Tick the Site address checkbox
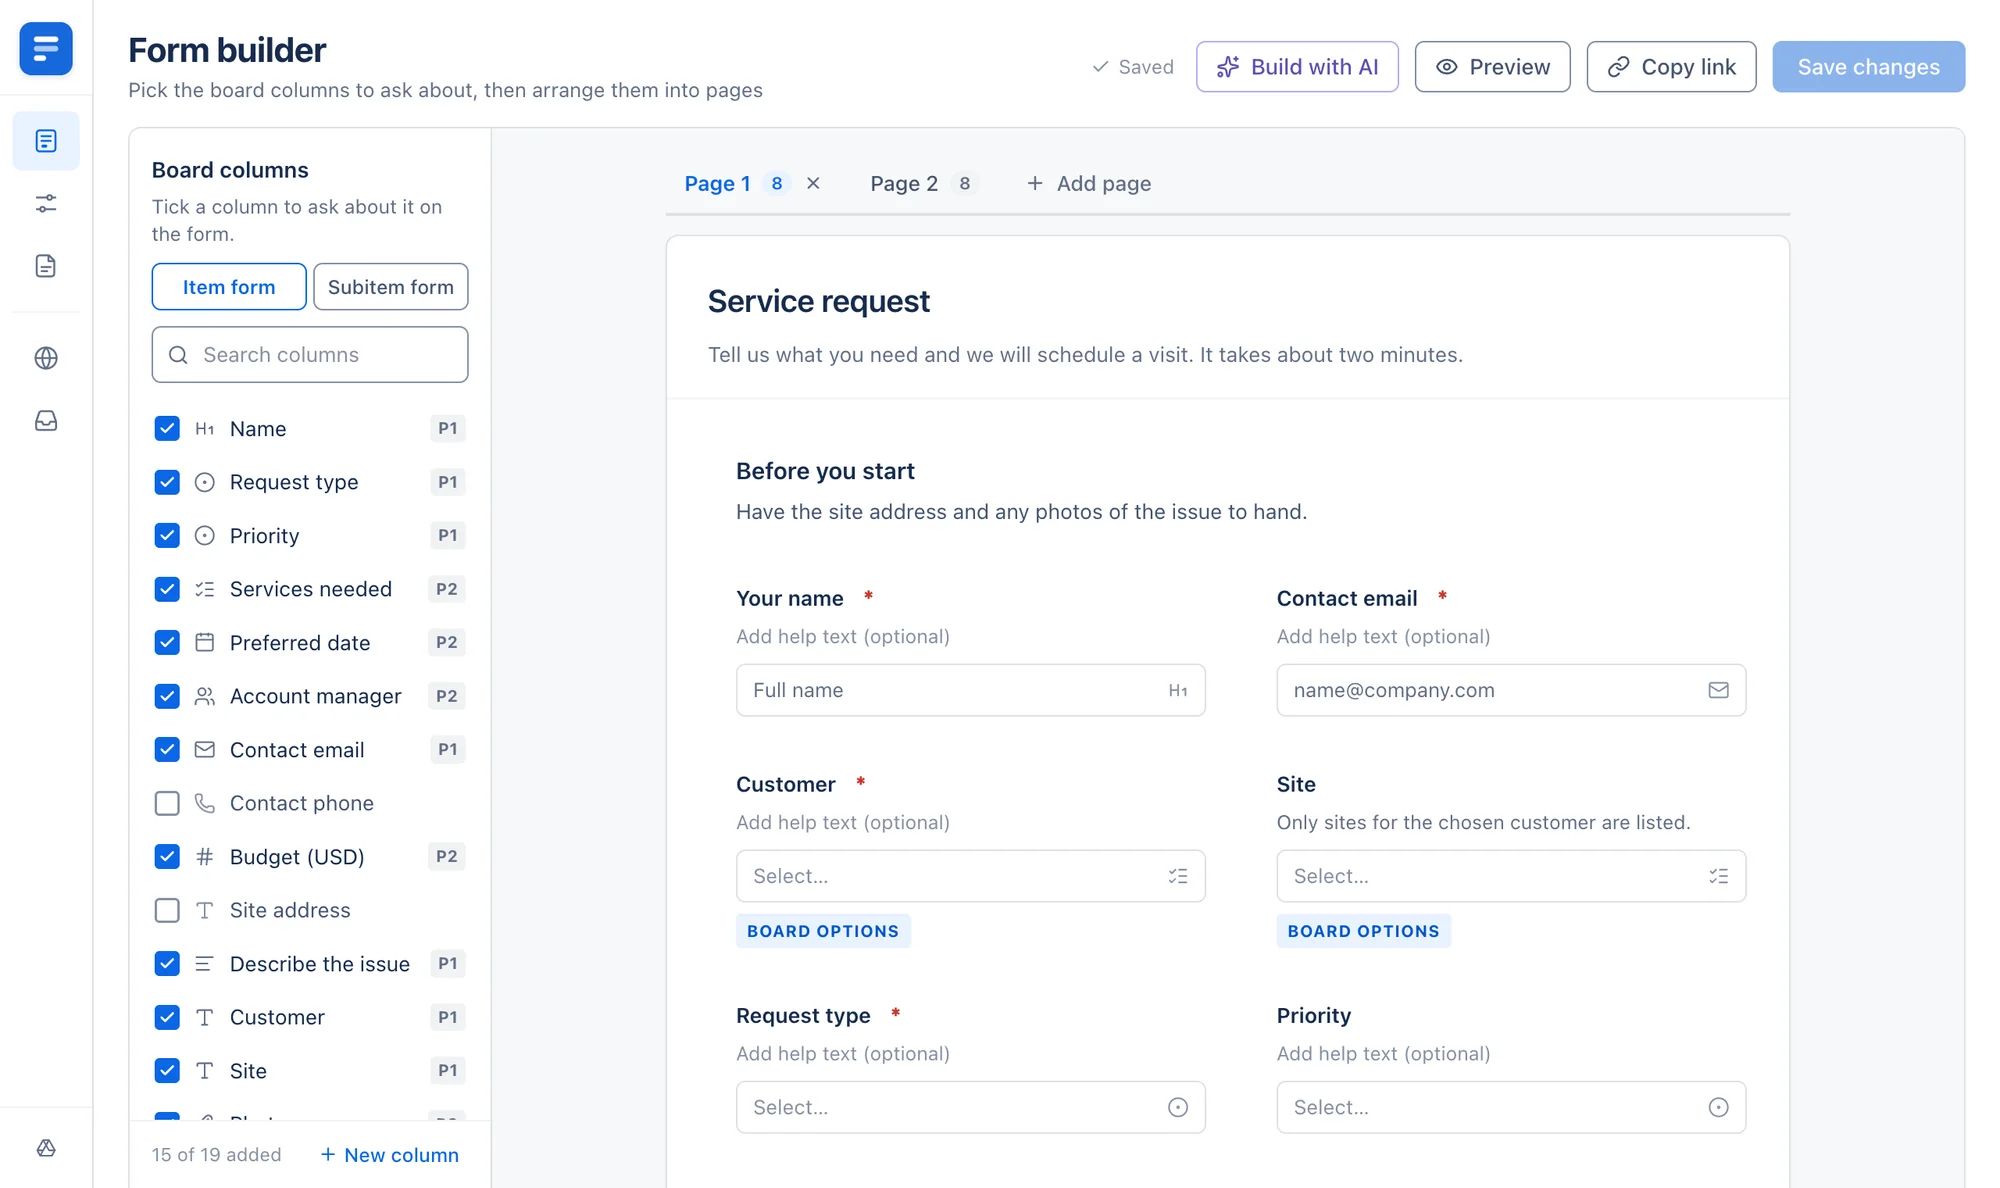The height and width of the screenshot is (1188, 2000). coord(167,910)
